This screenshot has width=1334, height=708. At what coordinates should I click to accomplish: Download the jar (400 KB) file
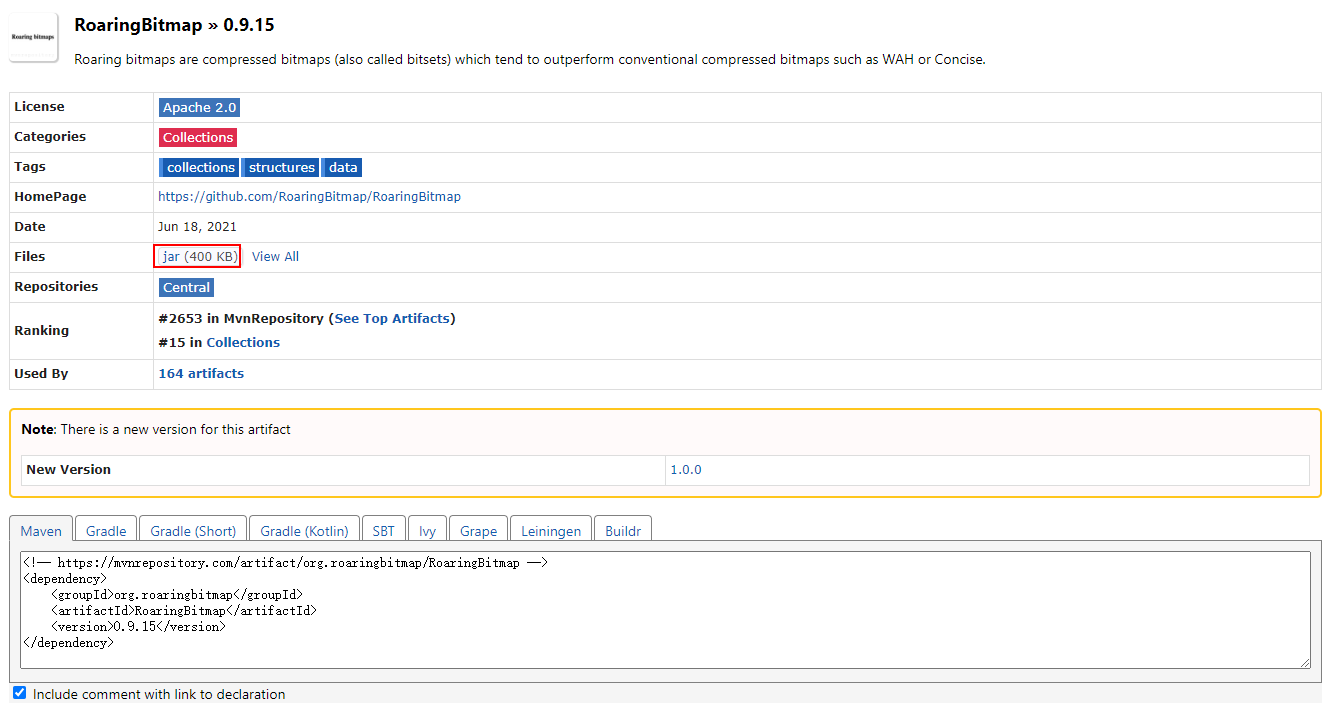click(x=198, y=257)
